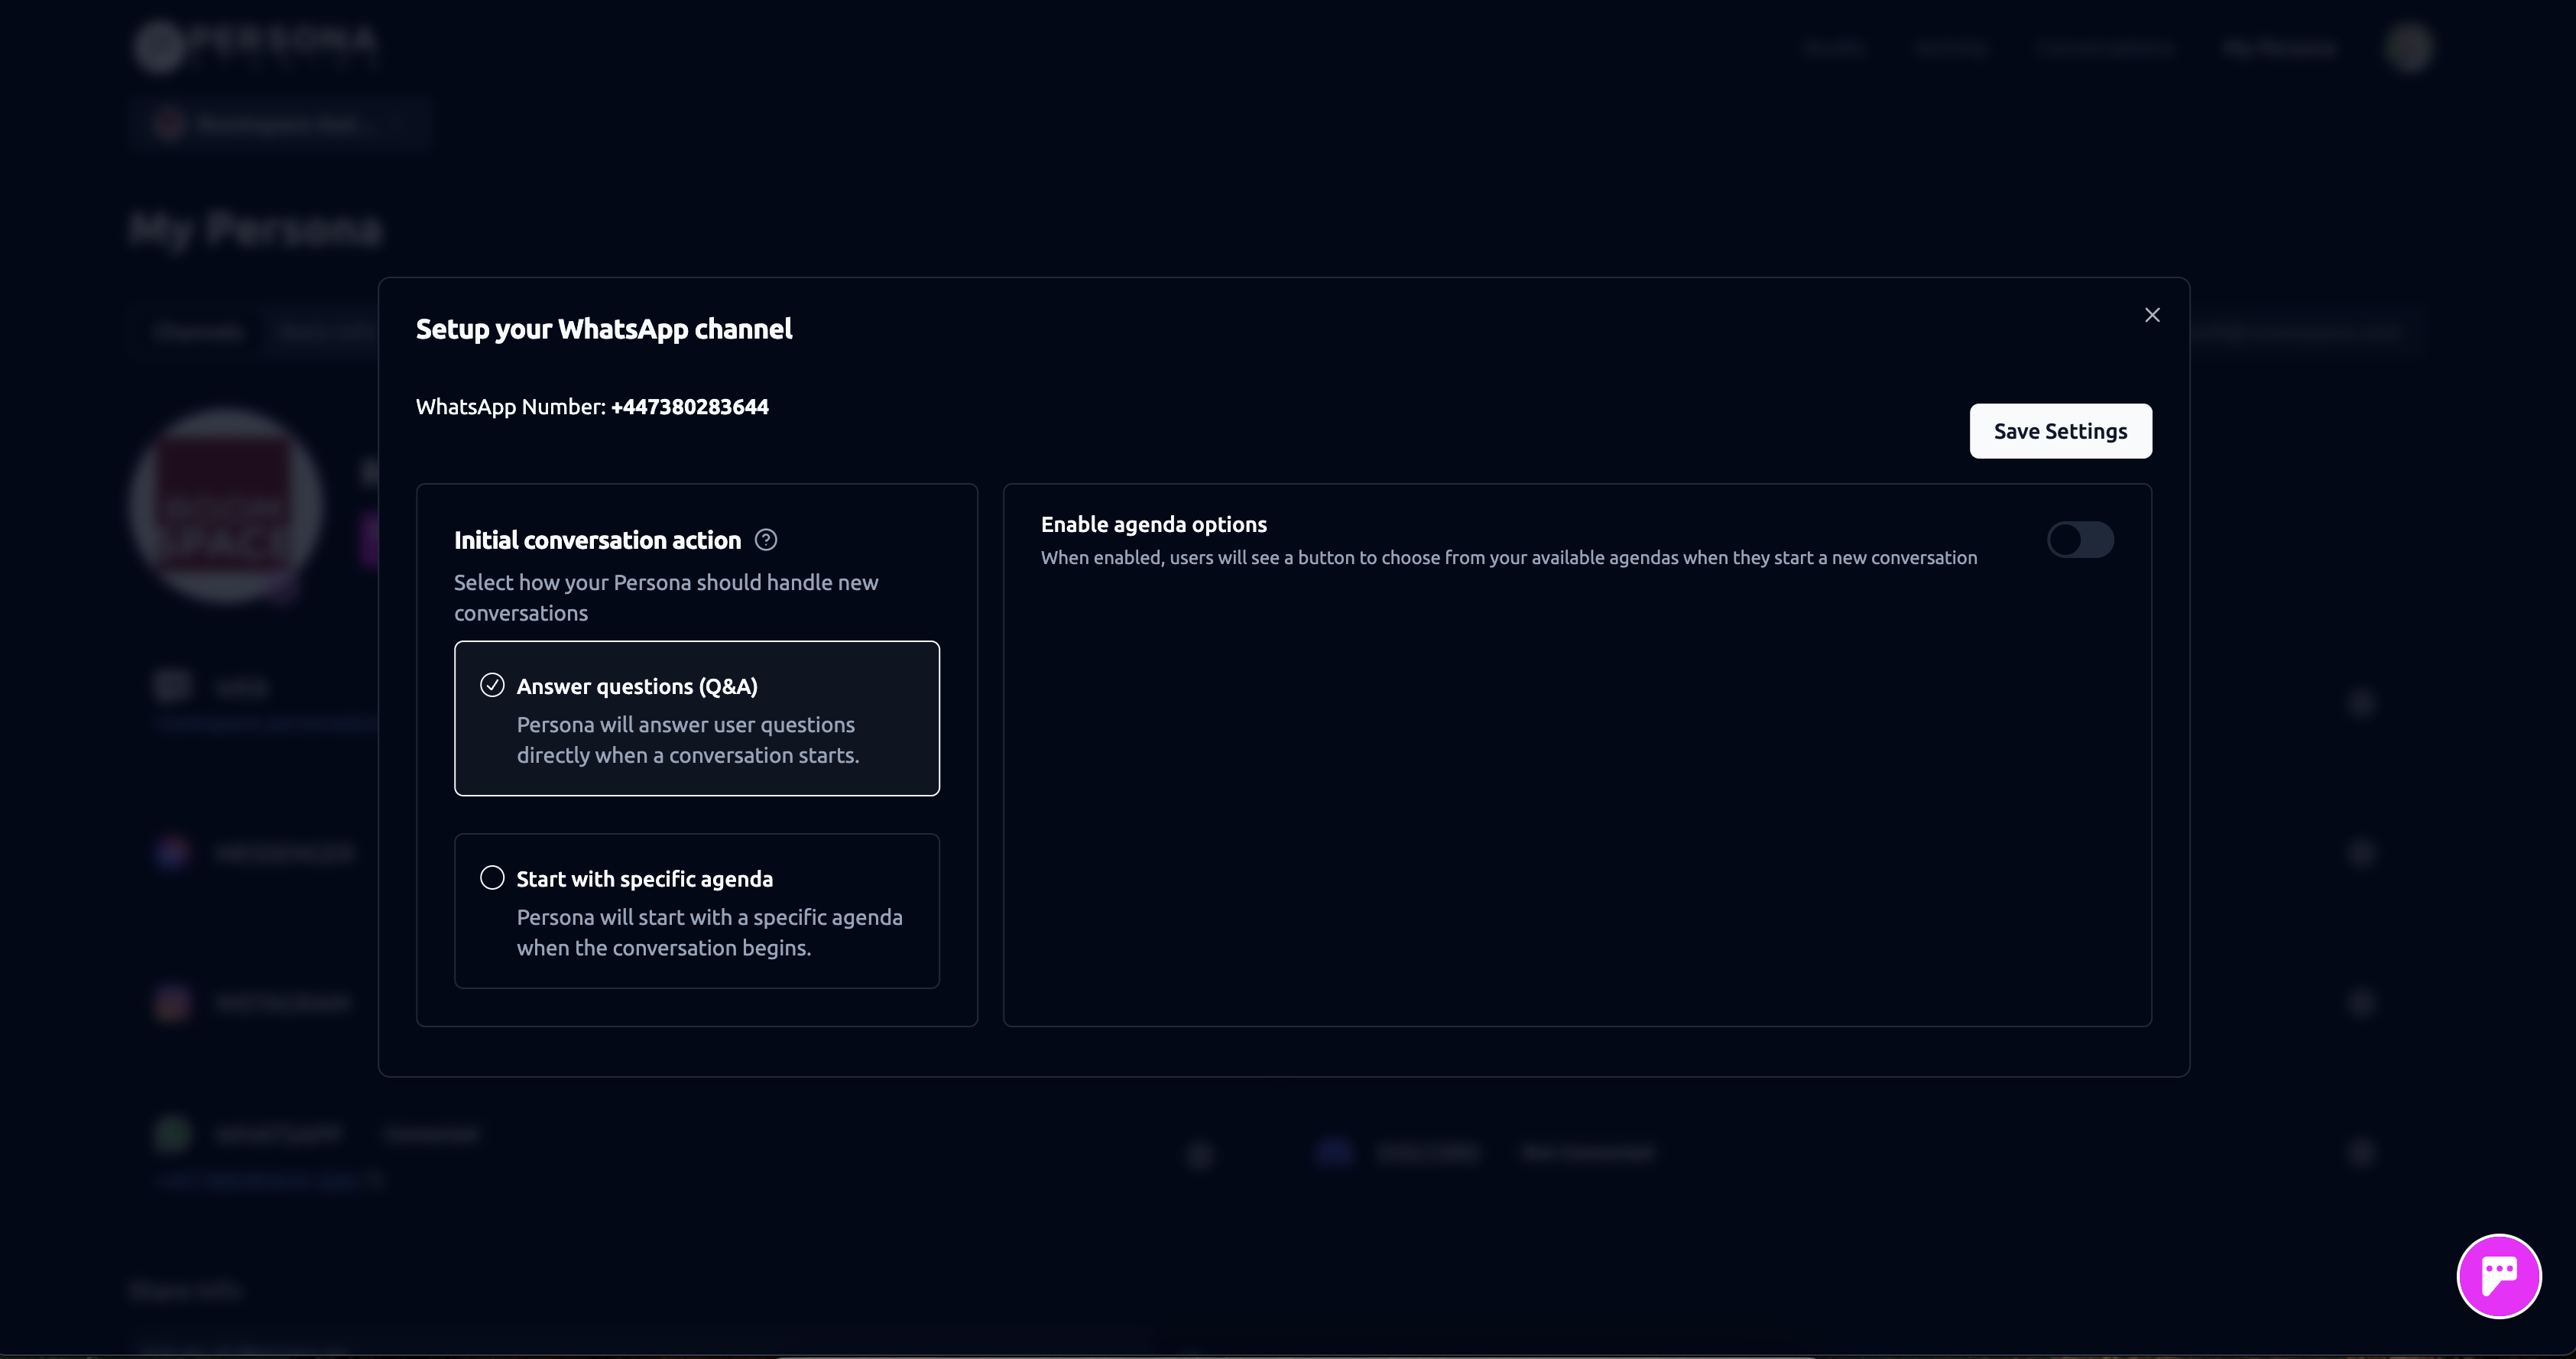Toggle the Enable agenda options switch
Image resolution: width=2576 pixels, height=1359 pixels.
pos(2080,540)
